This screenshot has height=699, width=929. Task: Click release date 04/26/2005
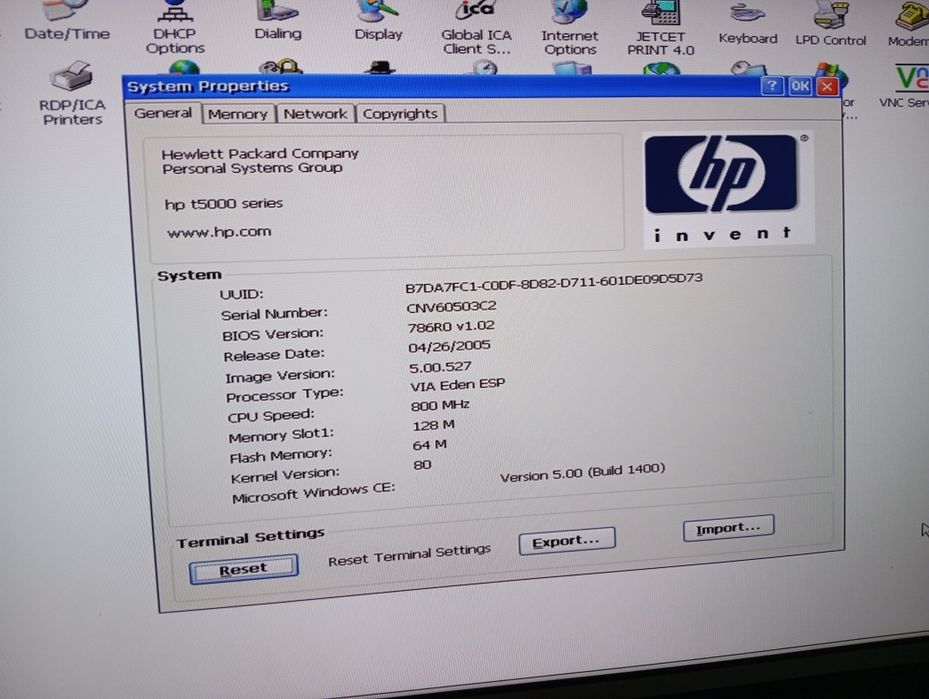pos(449,346)
